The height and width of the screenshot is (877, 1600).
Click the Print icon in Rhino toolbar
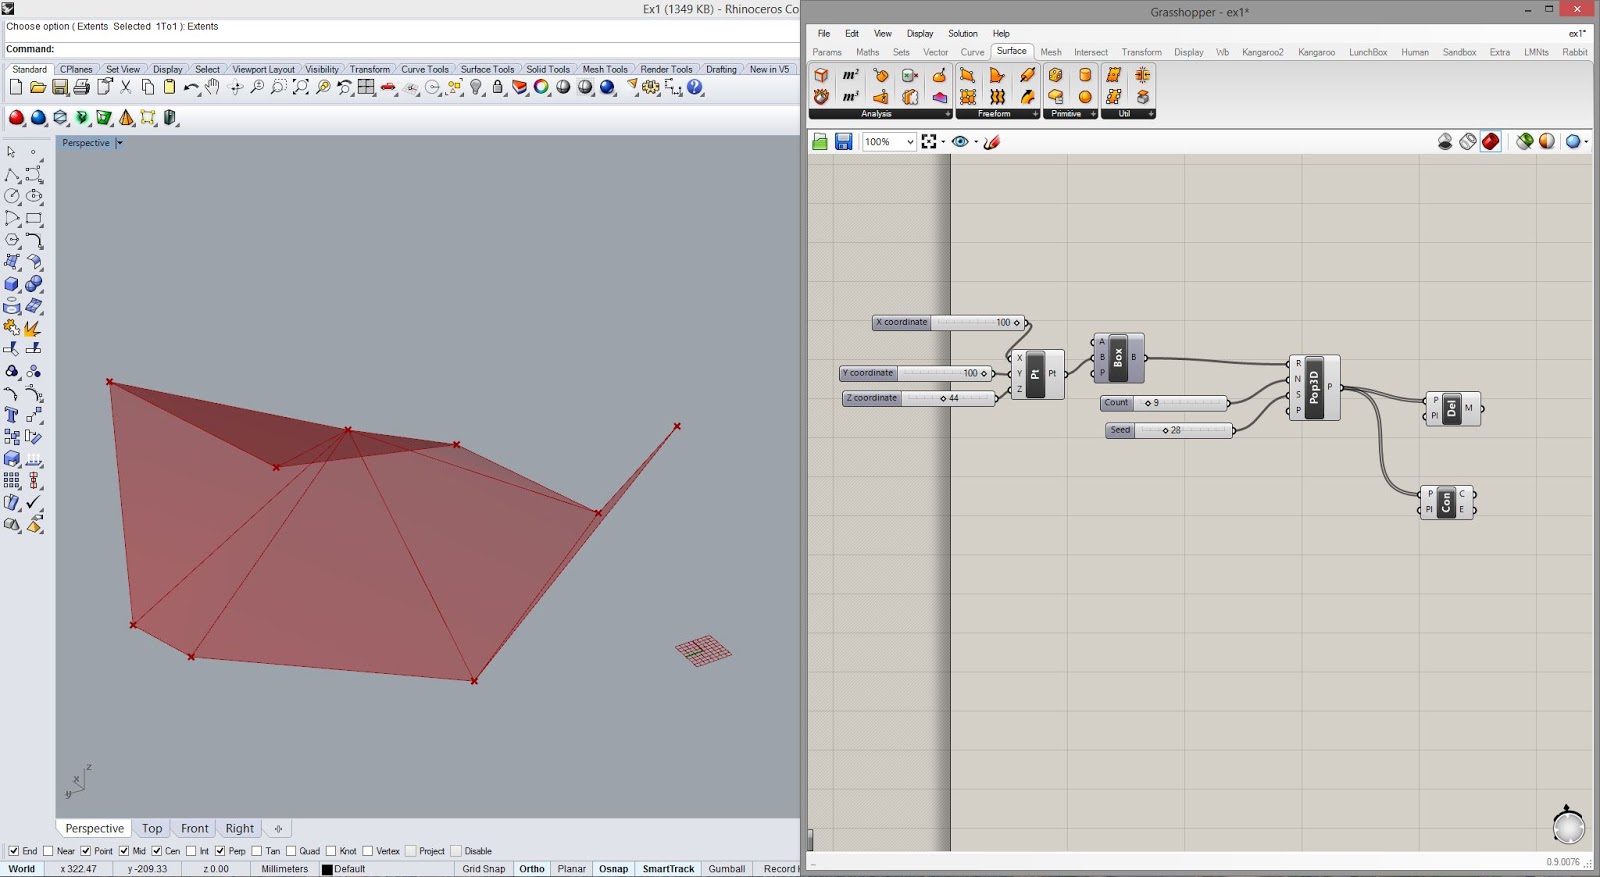click(x=82, y=88)
